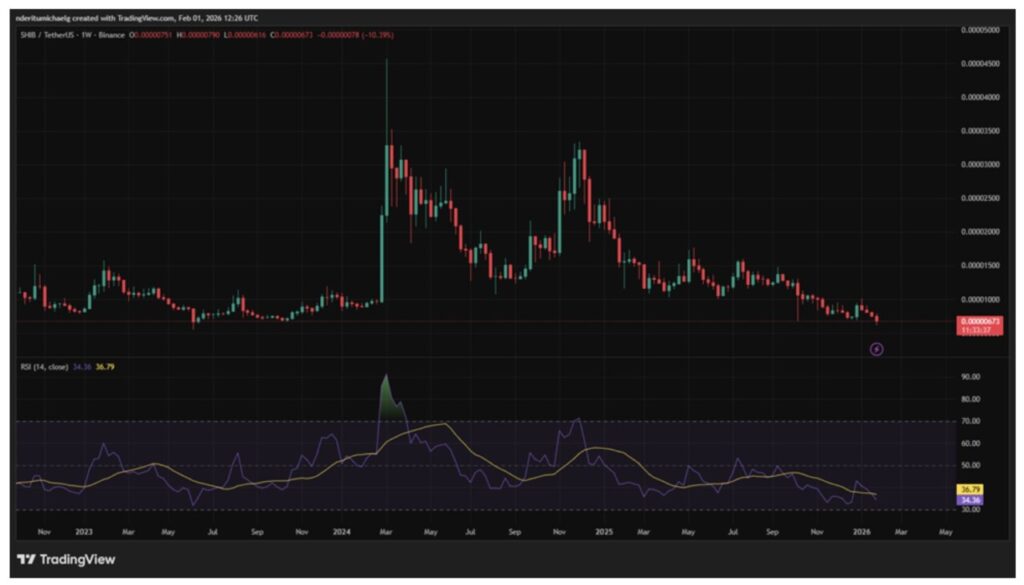
Task: Click the purple lightning bolt event icon
Action: pos(877,349)
